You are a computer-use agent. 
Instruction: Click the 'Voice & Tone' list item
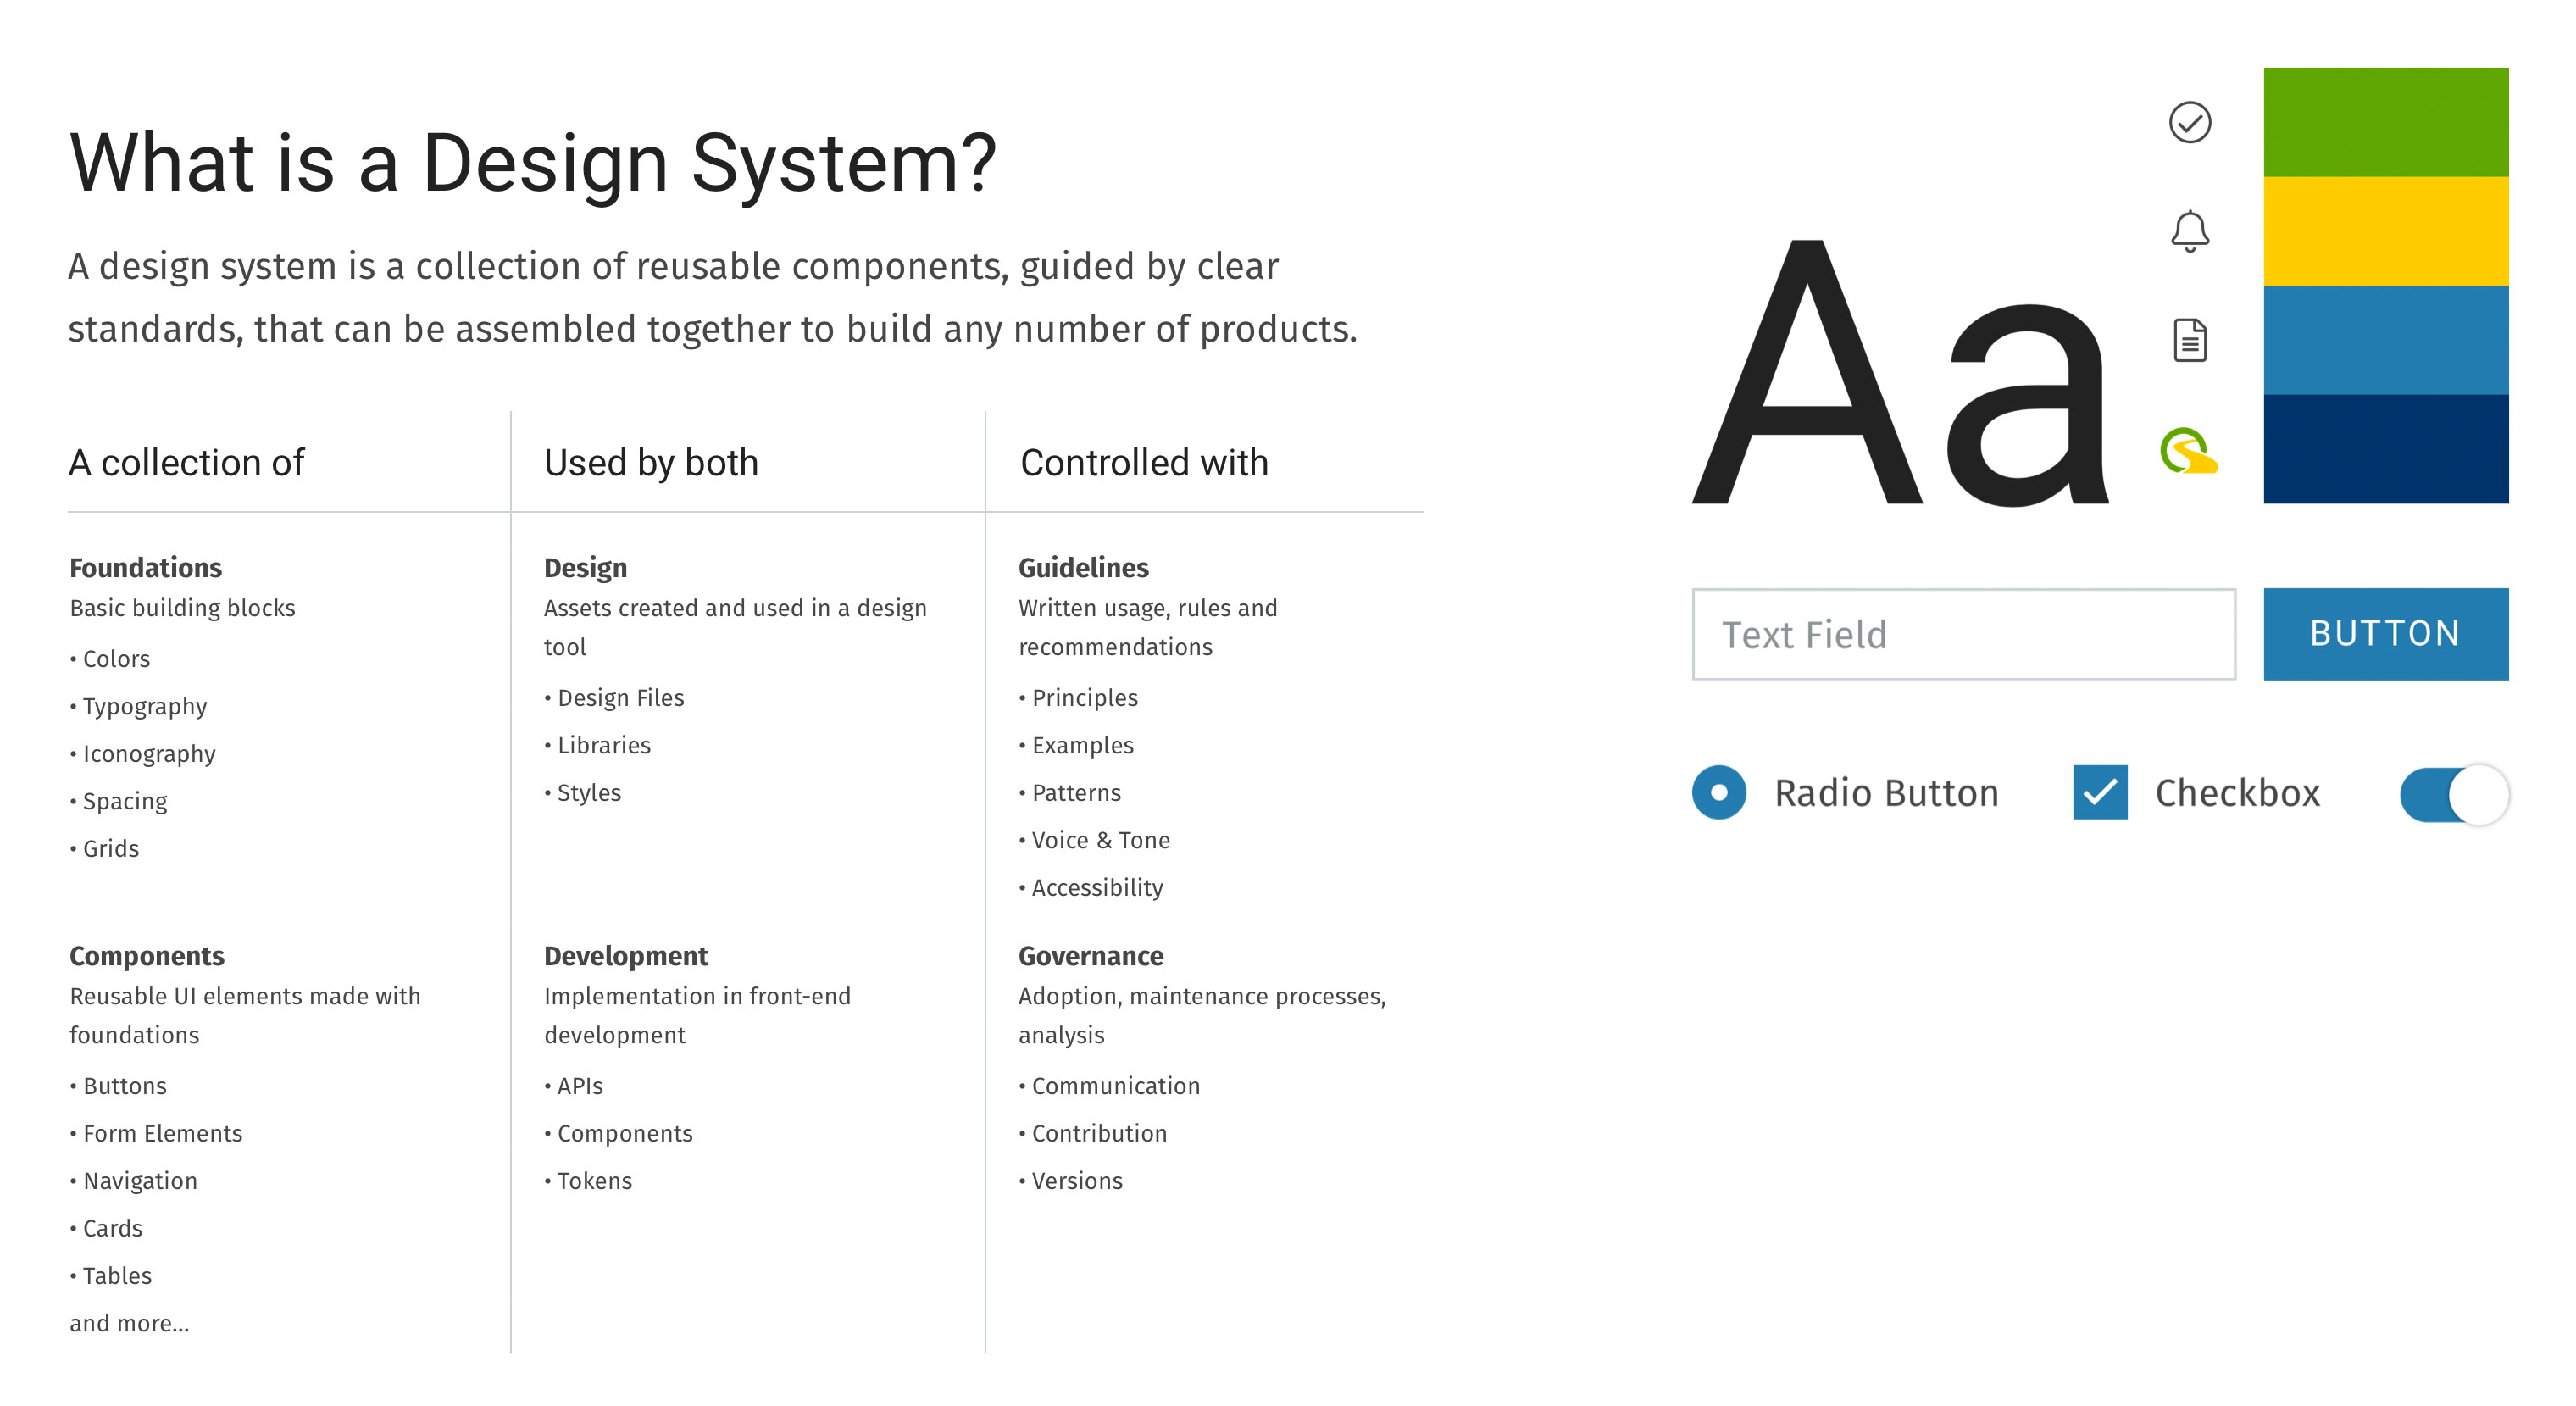[x=1100, y=840]
